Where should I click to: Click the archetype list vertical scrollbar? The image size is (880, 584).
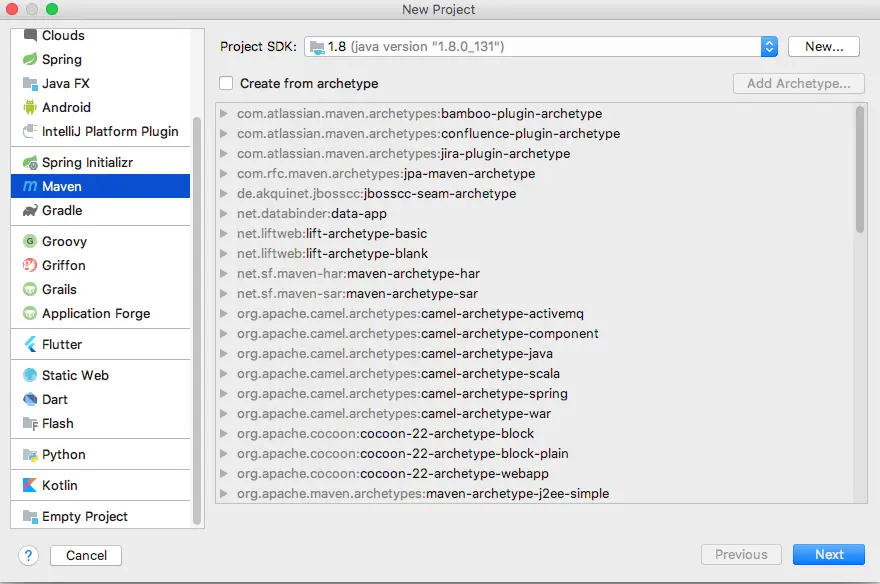tap(859, 169)
